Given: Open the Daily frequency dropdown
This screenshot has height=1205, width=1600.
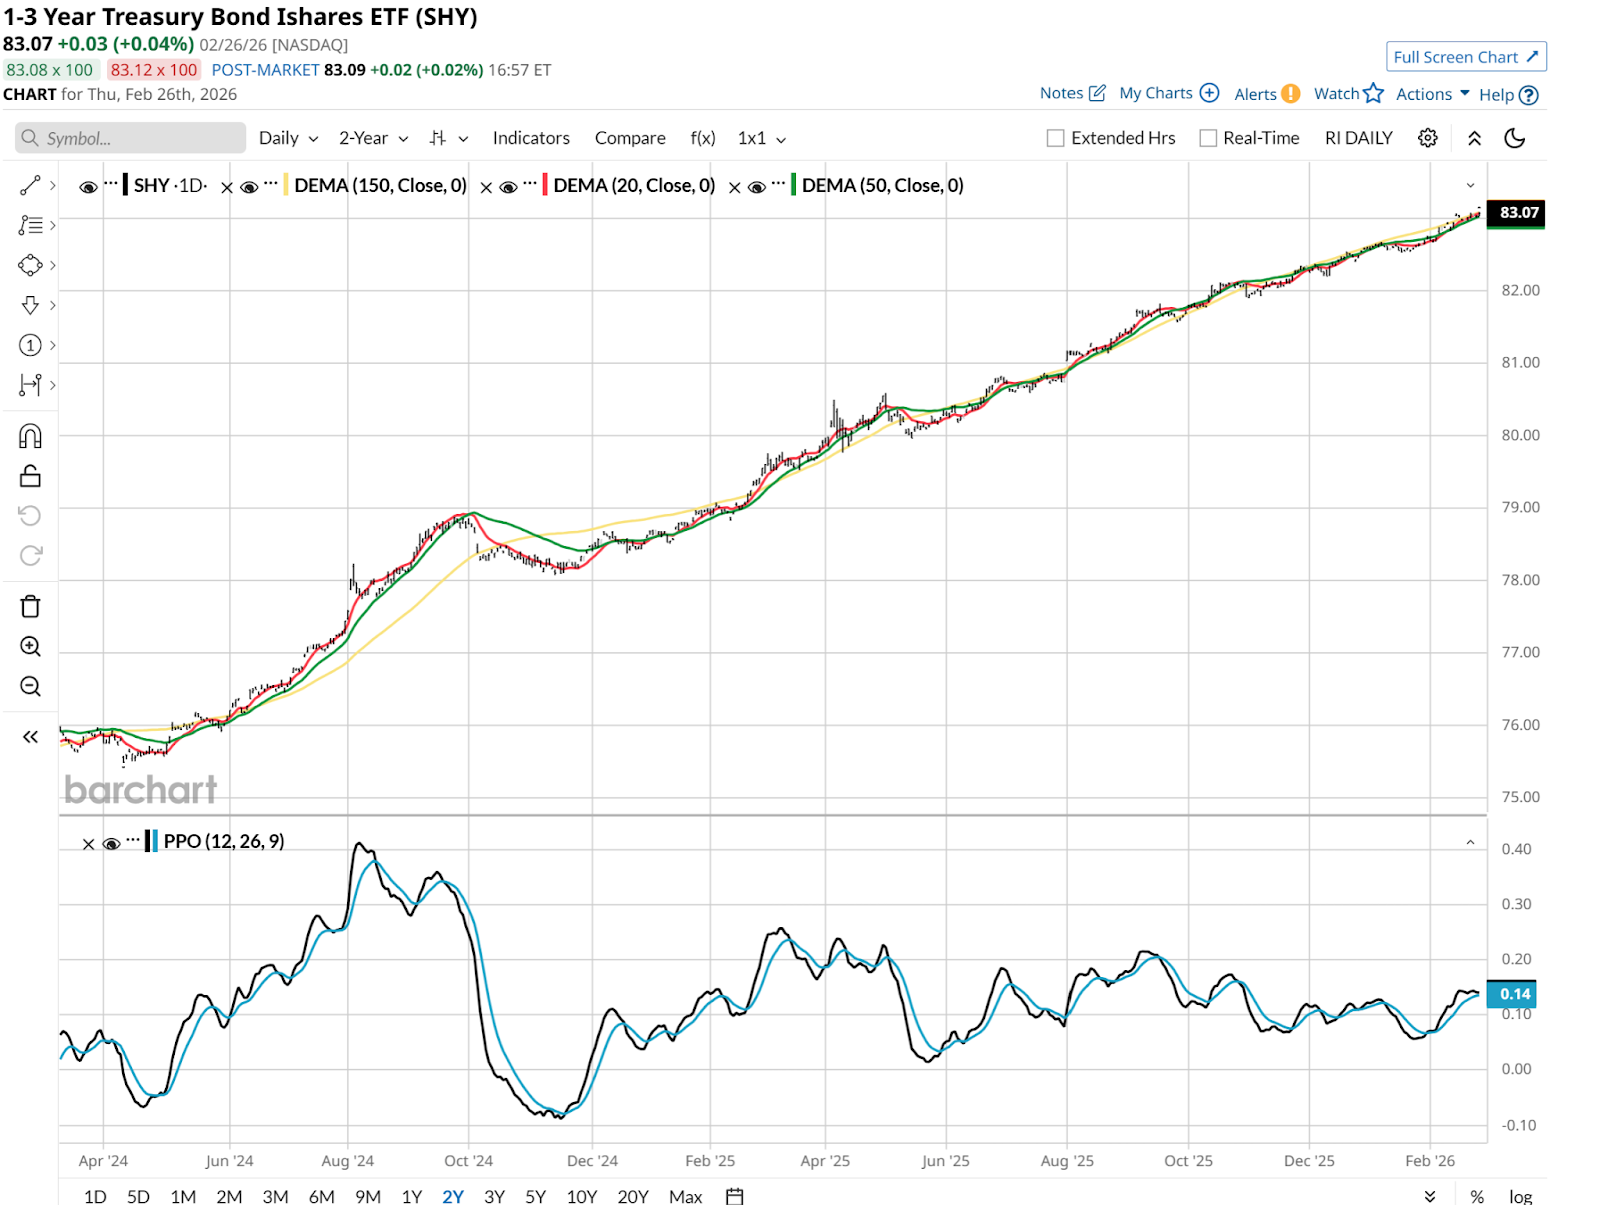Looking at the screenshot, I should click(288, 138).
